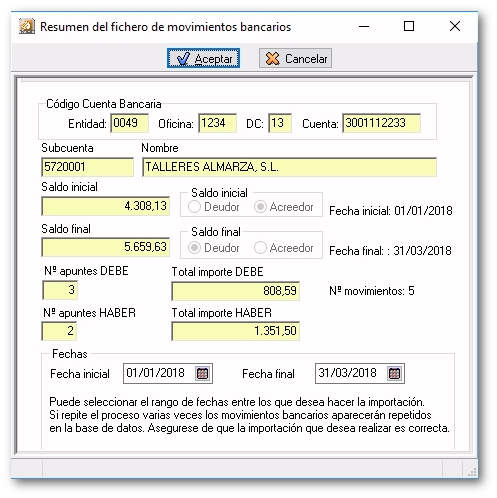
Task: Select Acreedor under Saldo final
Action: [283, 248]
